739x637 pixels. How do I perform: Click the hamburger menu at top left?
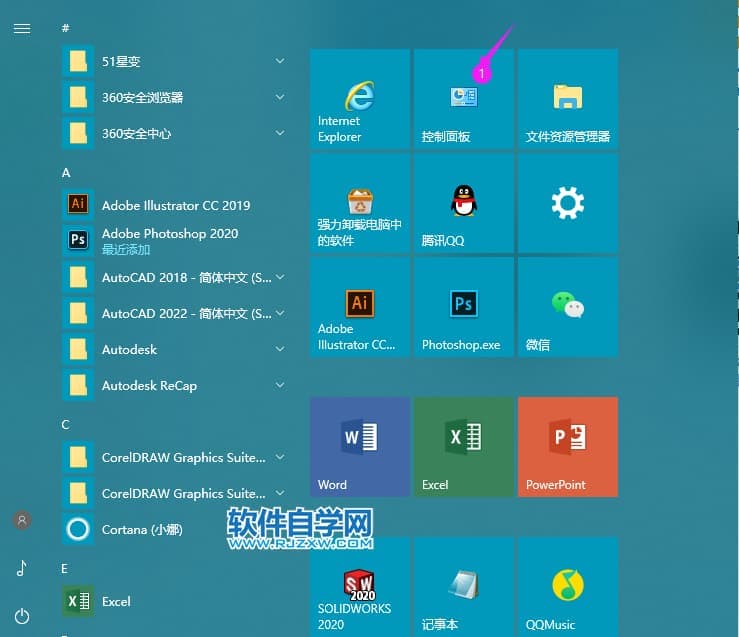tap(22, 29)
